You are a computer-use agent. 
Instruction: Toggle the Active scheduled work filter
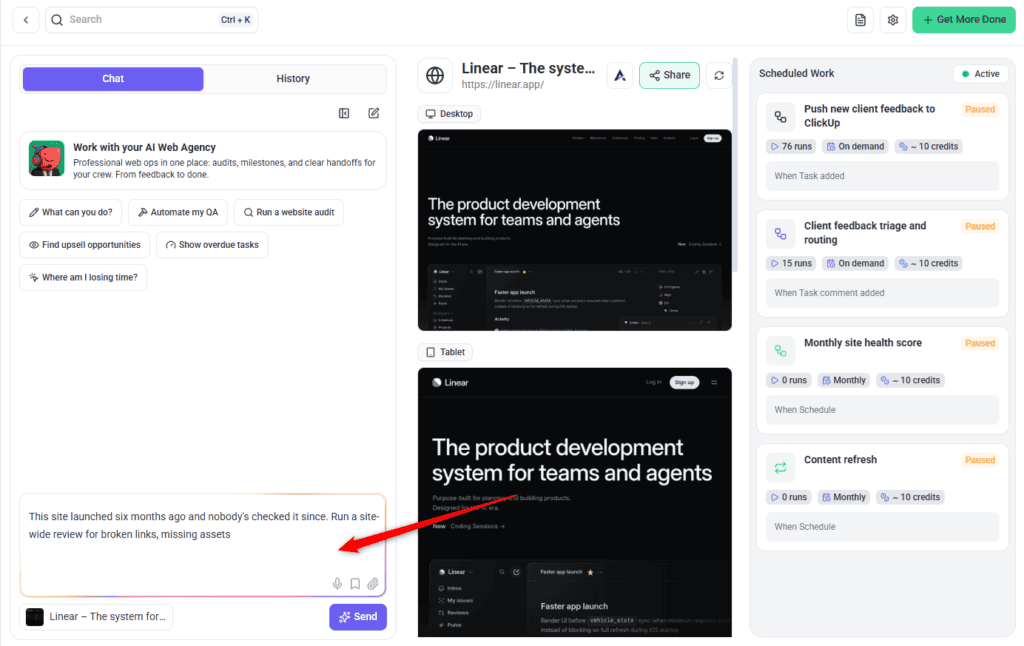pos(980,74)
